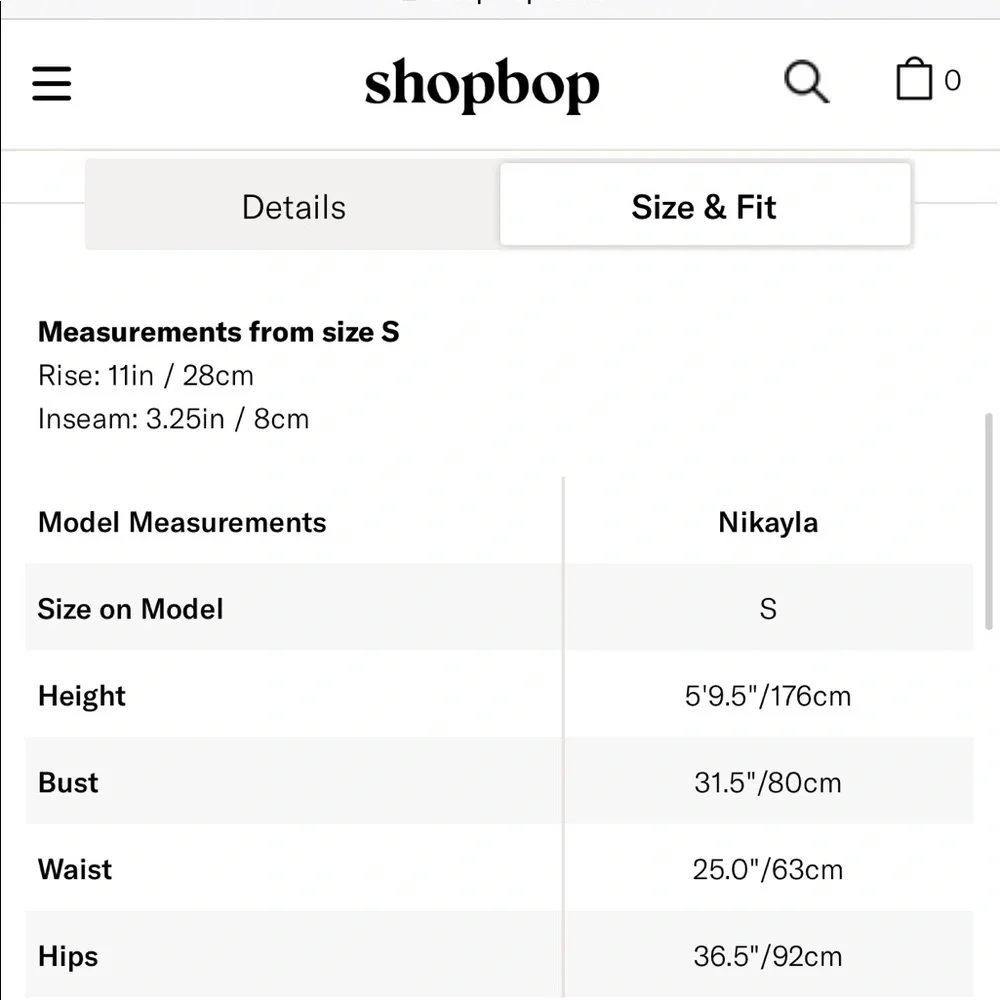This screenshot has height=1000, width=1000.
Task: Click the search magnifier icon
Action: pyautogui.click(x=806, y=82)
